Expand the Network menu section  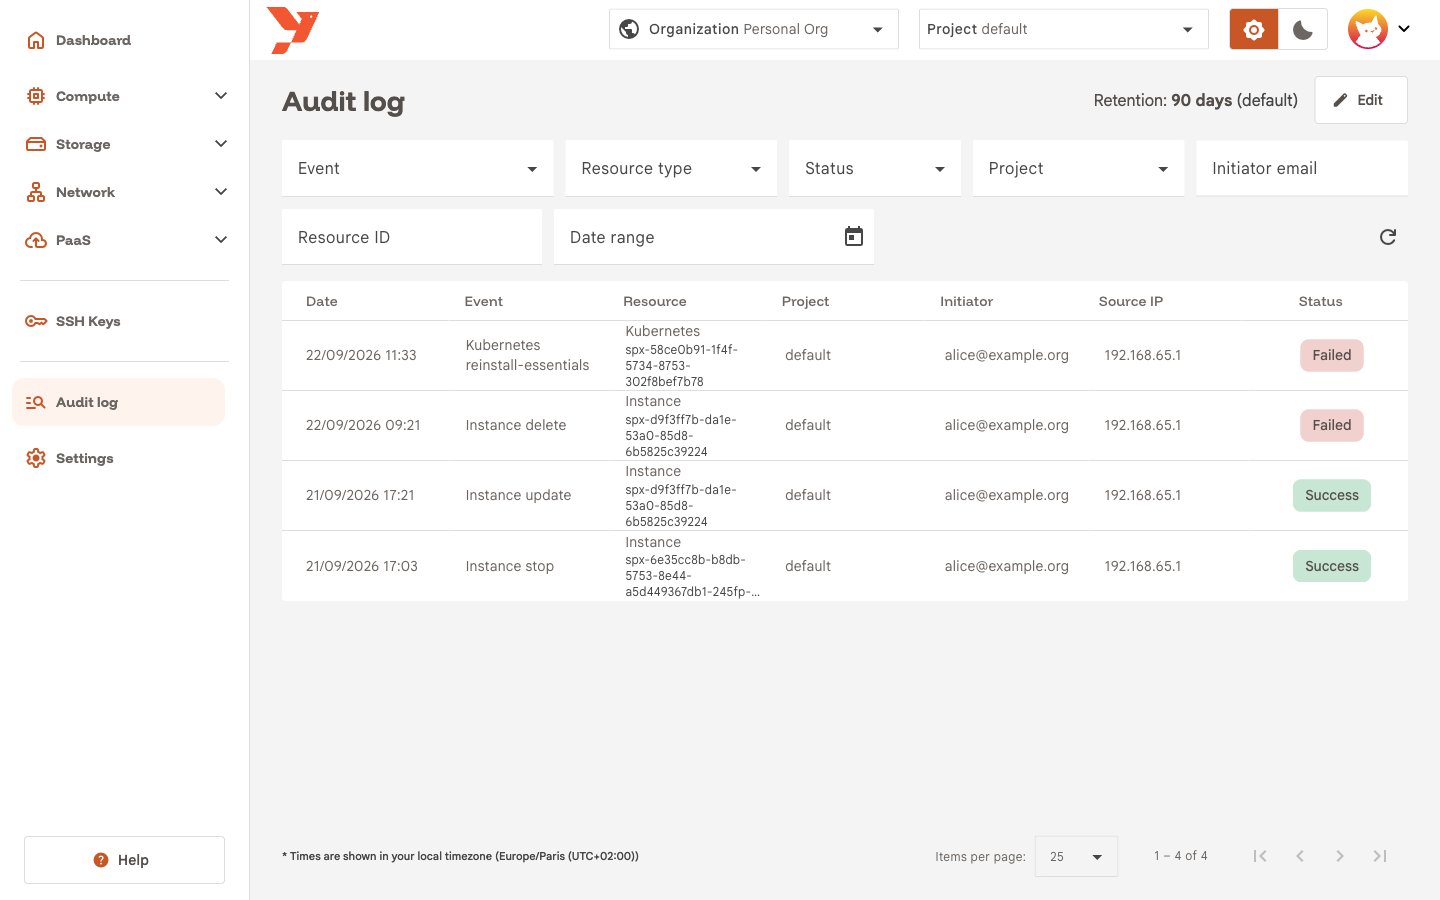pyautogui.click(x=124, y=192)
